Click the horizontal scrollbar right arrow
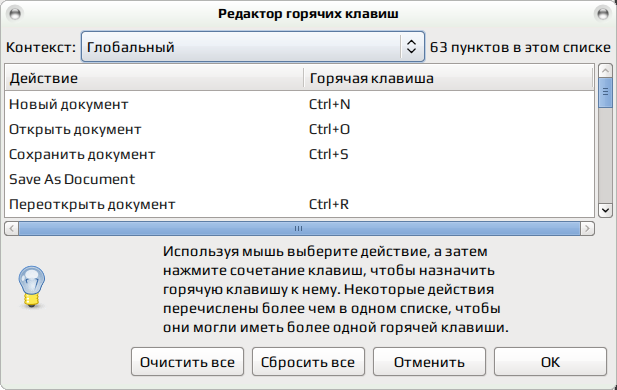 (587, 228)
